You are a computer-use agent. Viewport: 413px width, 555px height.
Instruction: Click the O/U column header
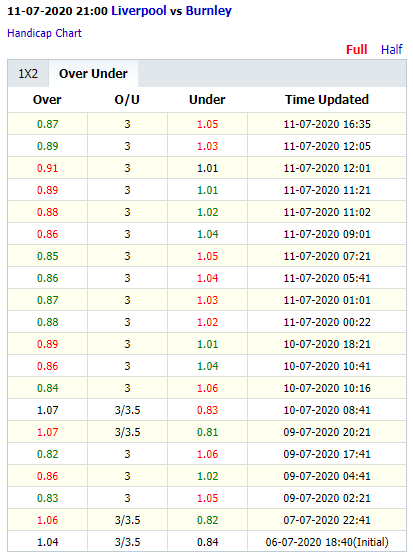coord(127,100)
